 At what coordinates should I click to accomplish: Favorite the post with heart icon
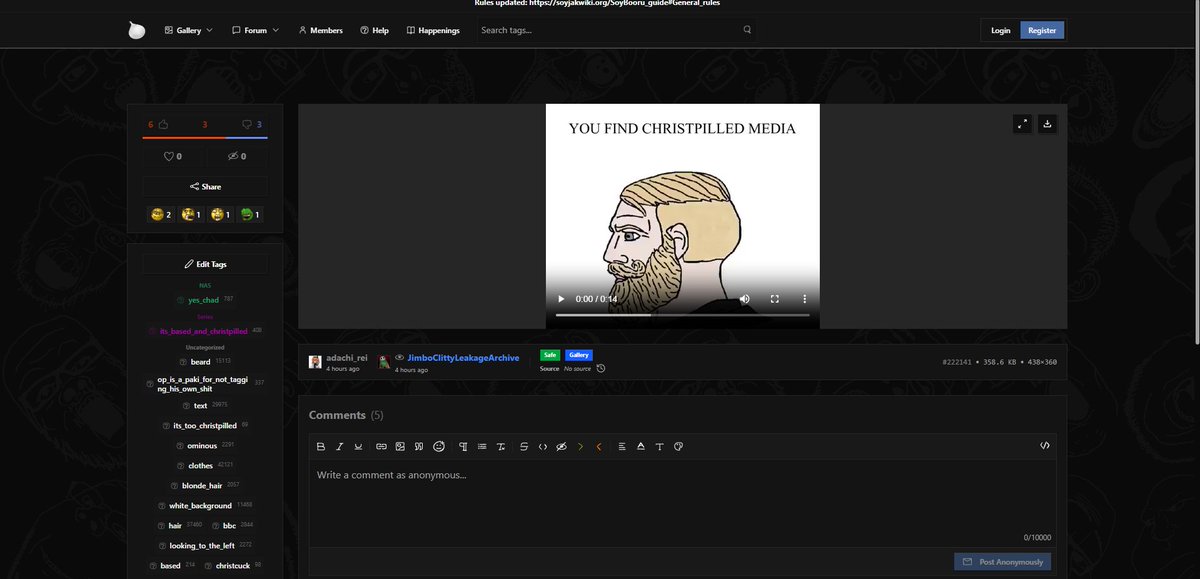172,156
